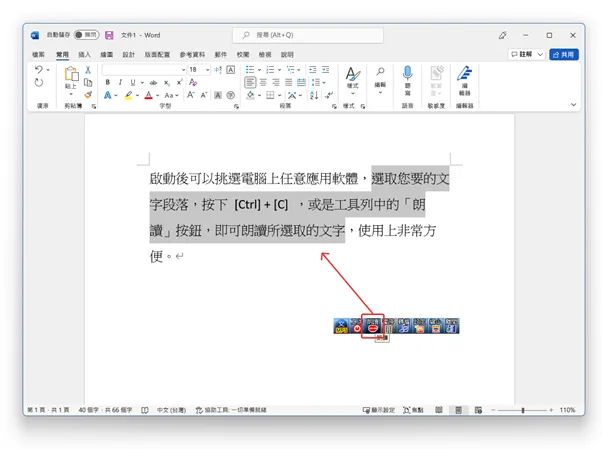Expand the underline style dropdown arrow
Image resolution: width=602 pixels, height=449 pixels.
[142, 83]
